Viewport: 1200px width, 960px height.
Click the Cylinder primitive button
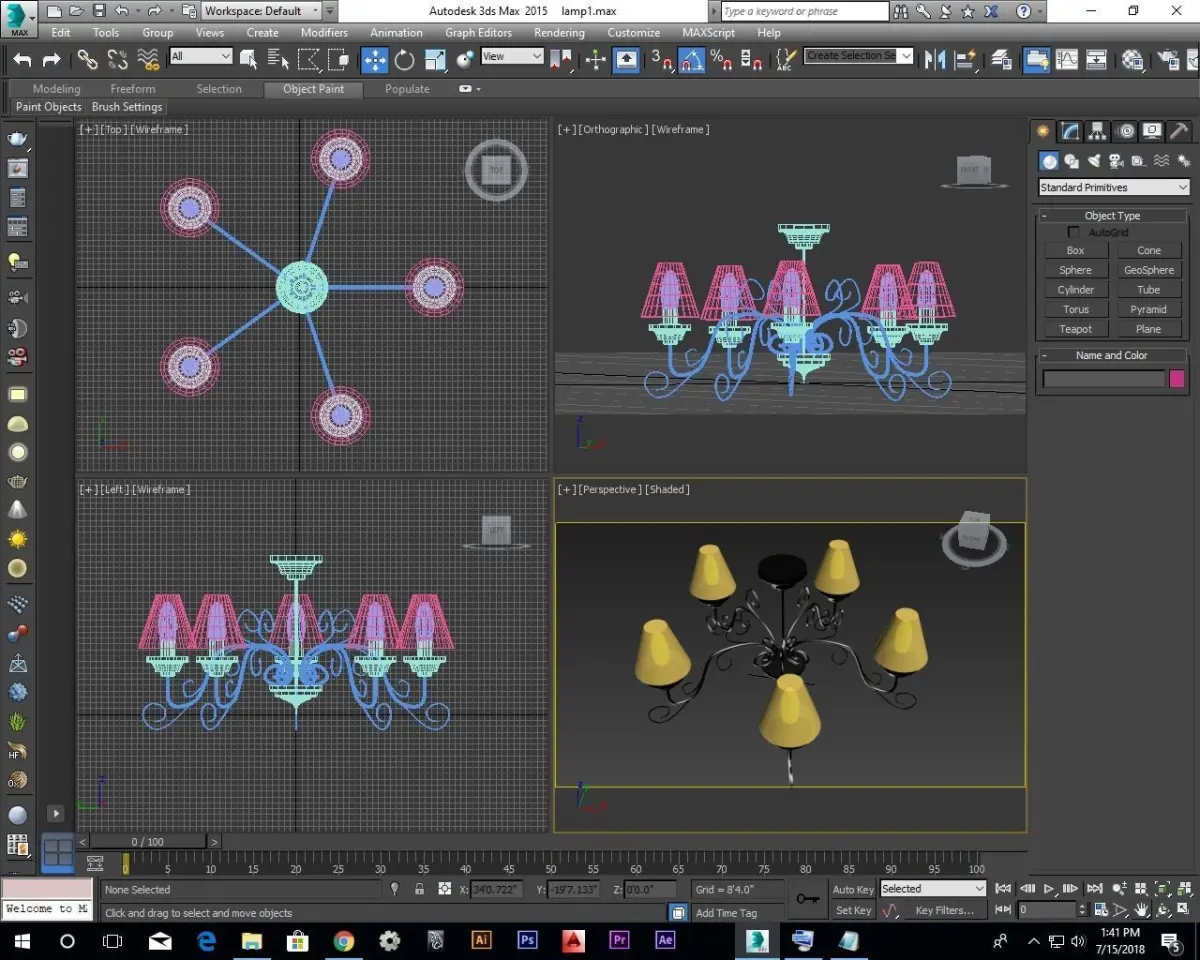pos(1075,290)
